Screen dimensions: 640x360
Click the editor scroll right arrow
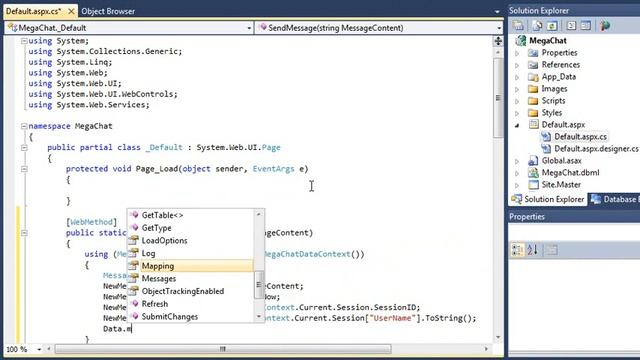pos(486,349)
